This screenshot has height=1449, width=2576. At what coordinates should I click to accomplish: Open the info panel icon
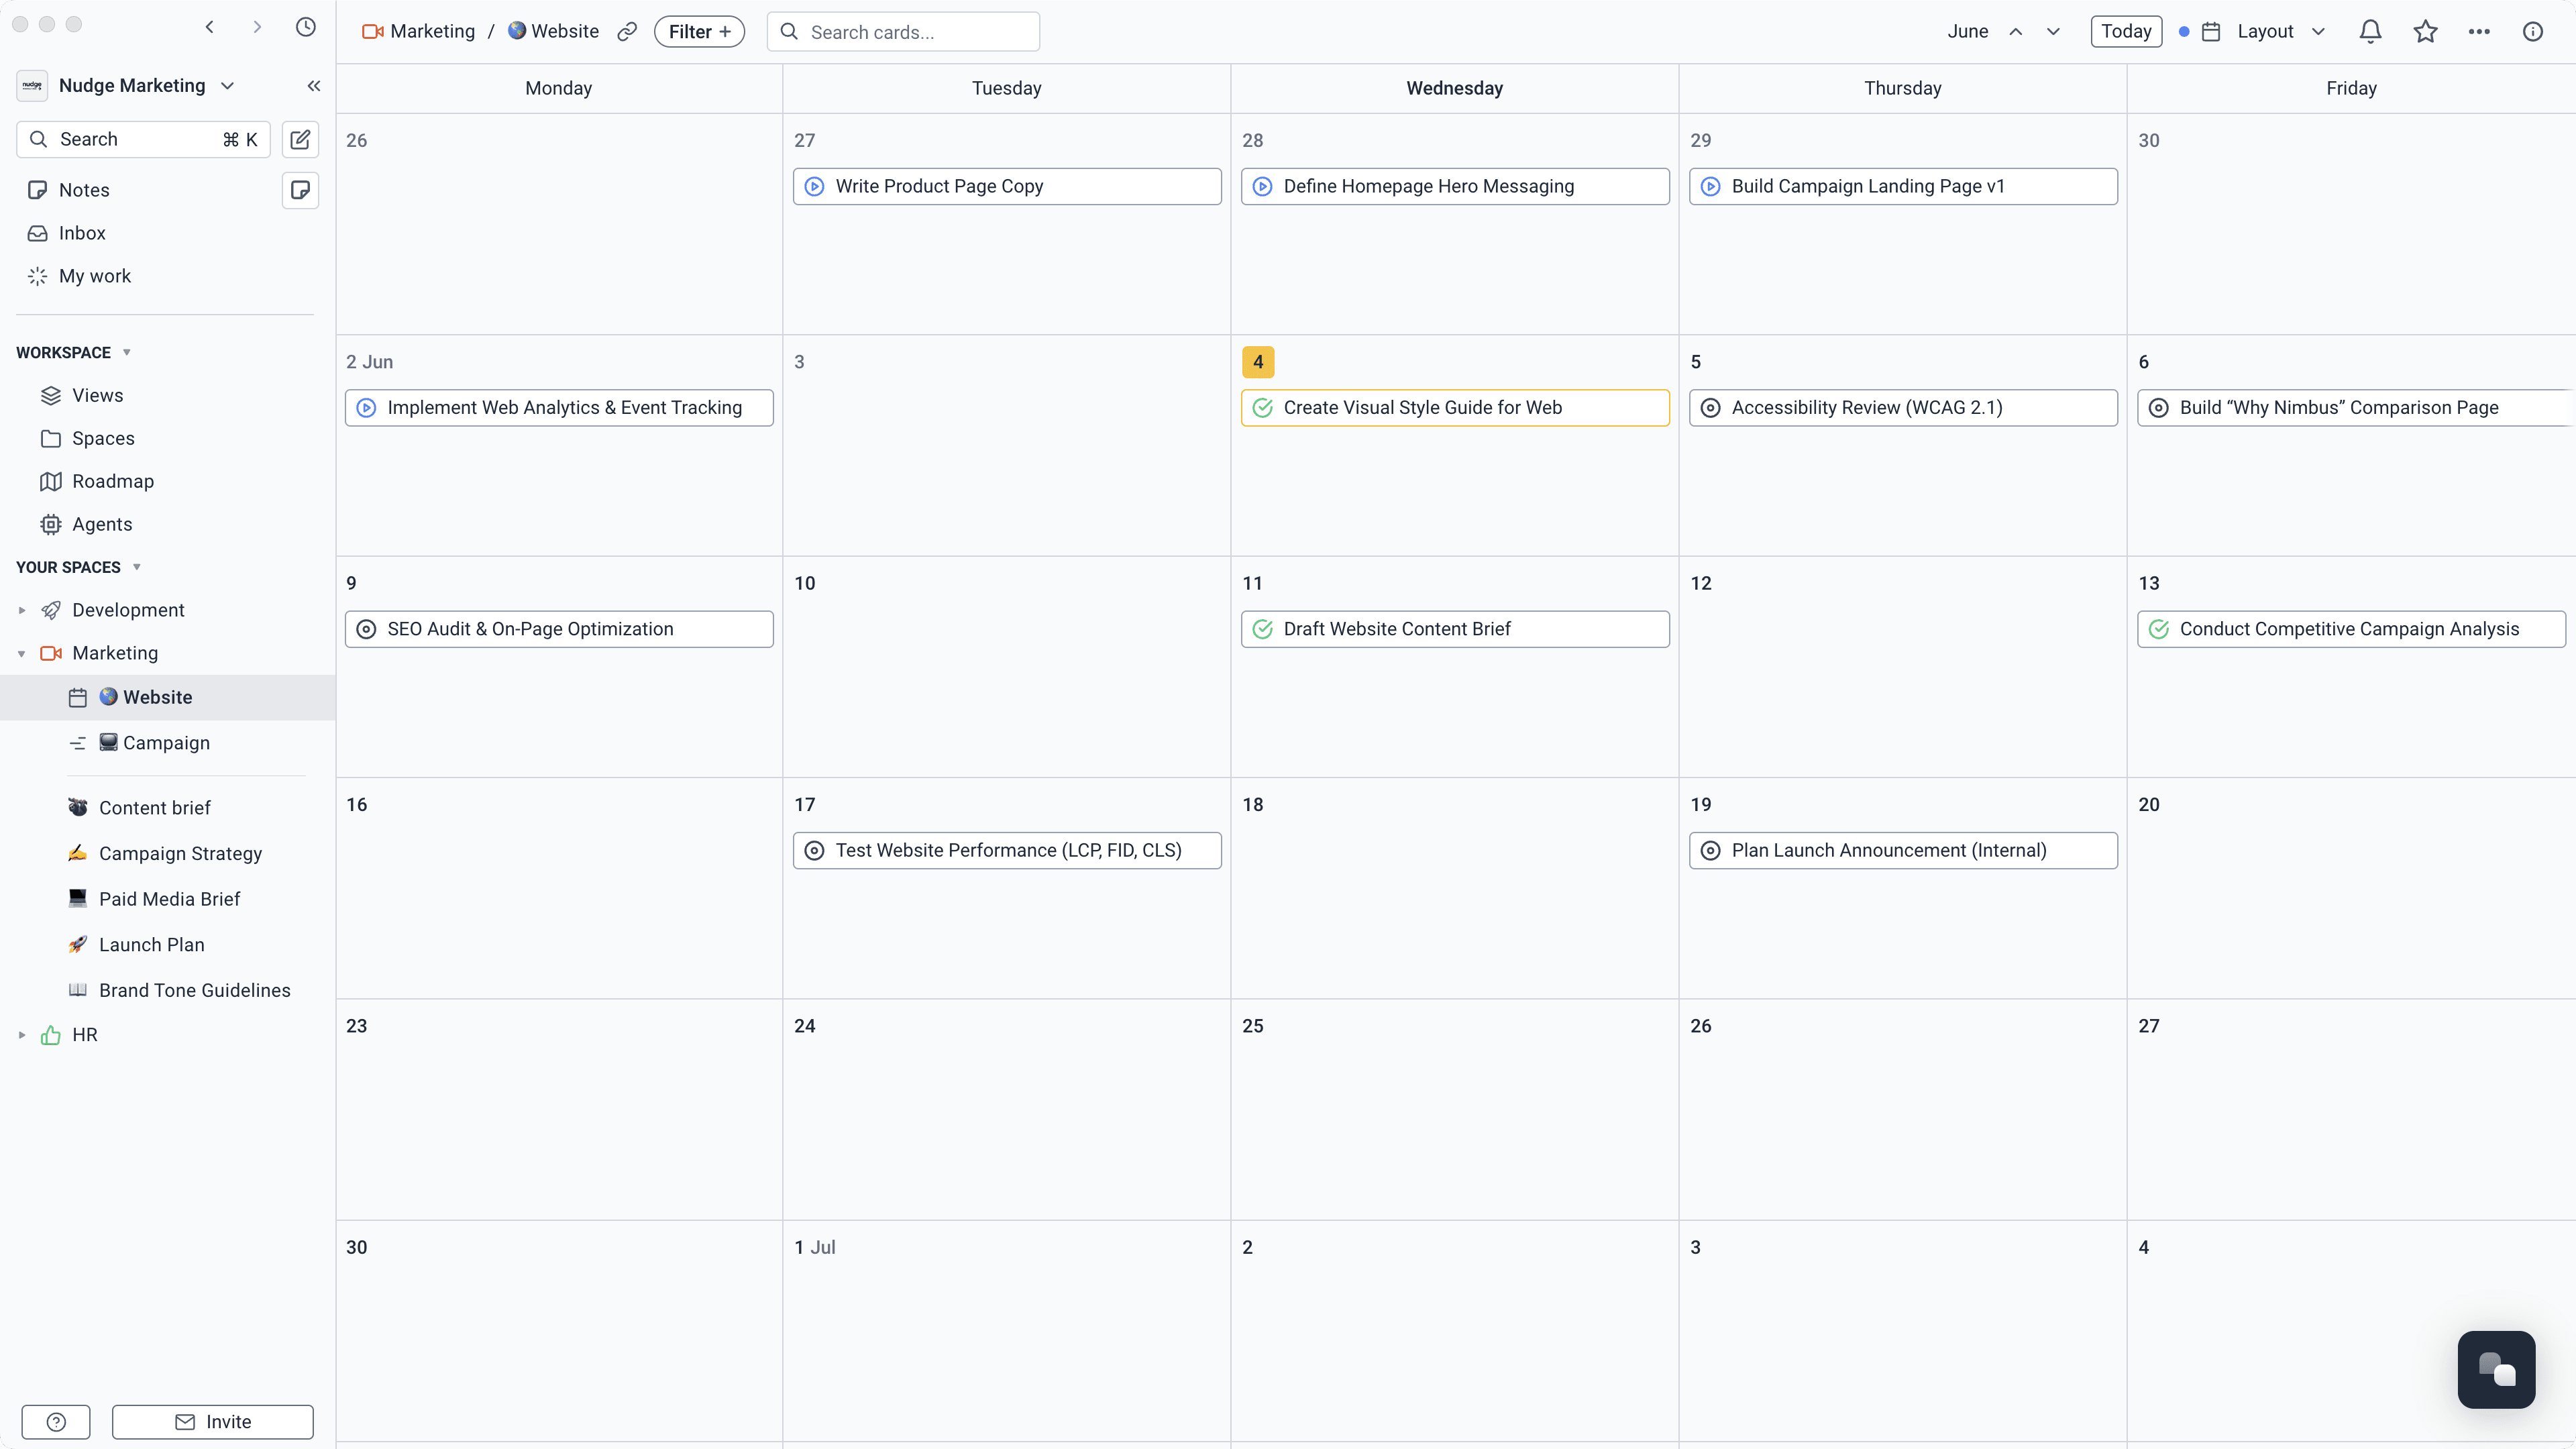click(2533, 32)
